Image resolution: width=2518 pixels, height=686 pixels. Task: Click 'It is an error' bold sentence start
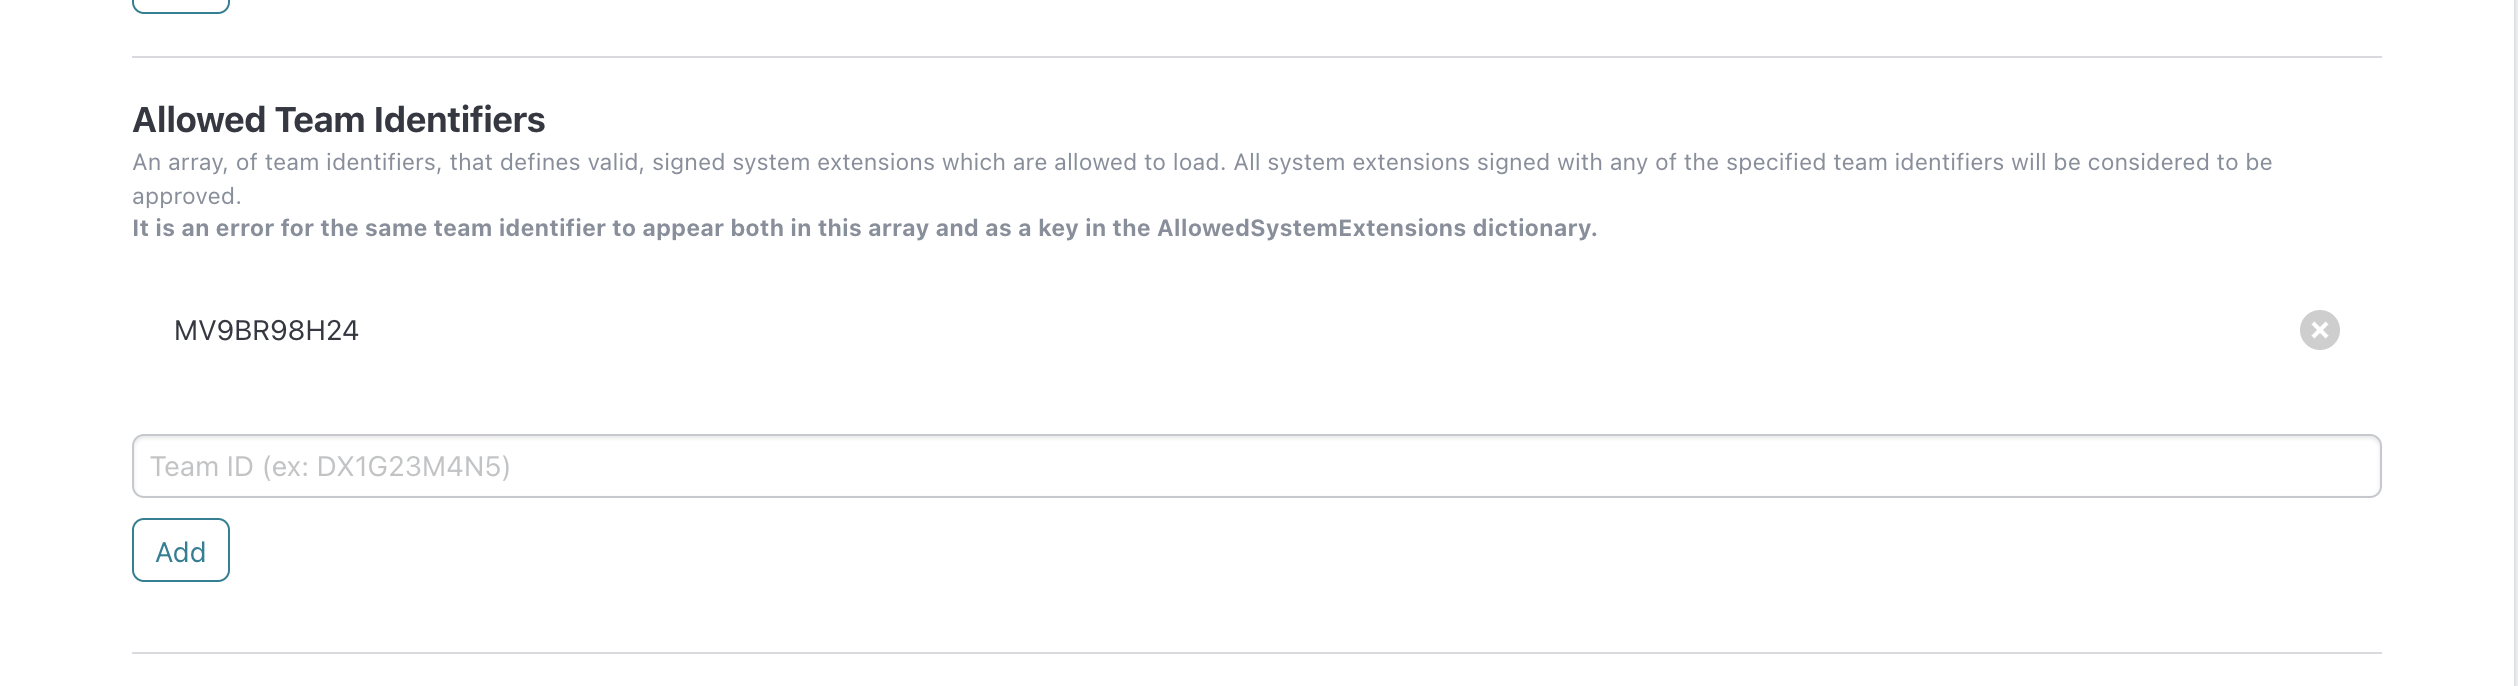click(x=203, y=228)
